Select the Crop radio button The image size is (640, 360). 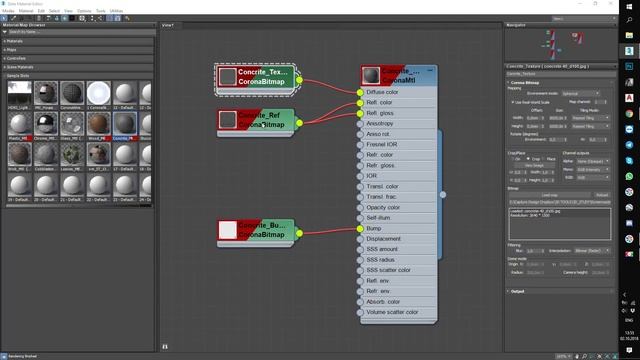click(x=528, y=159)
